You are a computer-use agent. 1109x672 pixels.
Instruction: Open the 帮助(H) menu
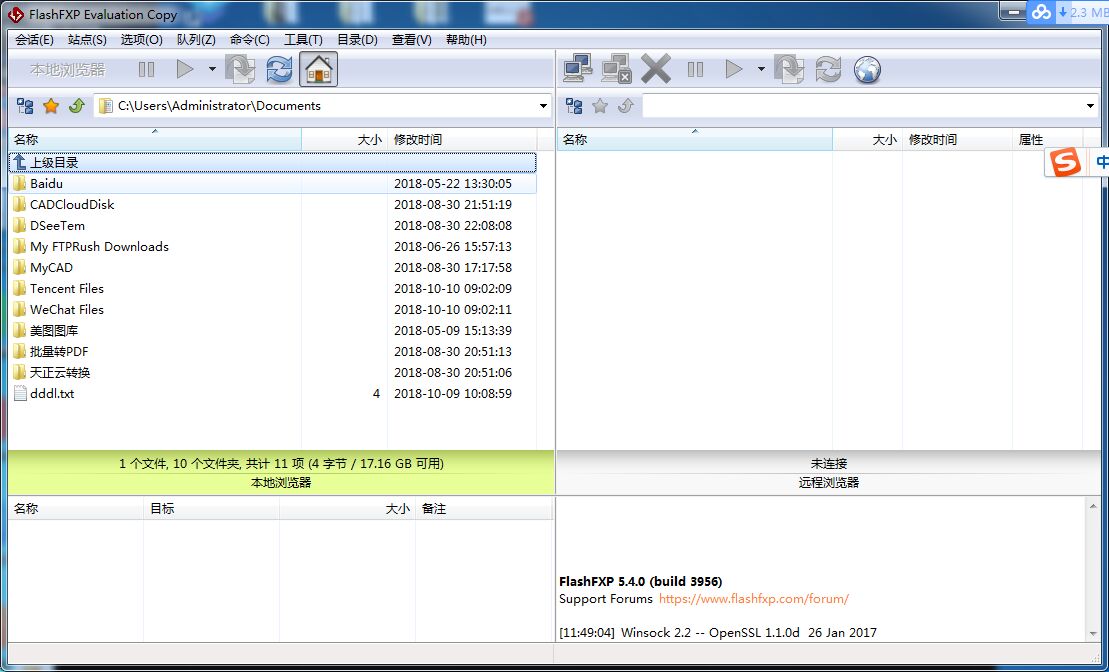click(x=466, y=40)
